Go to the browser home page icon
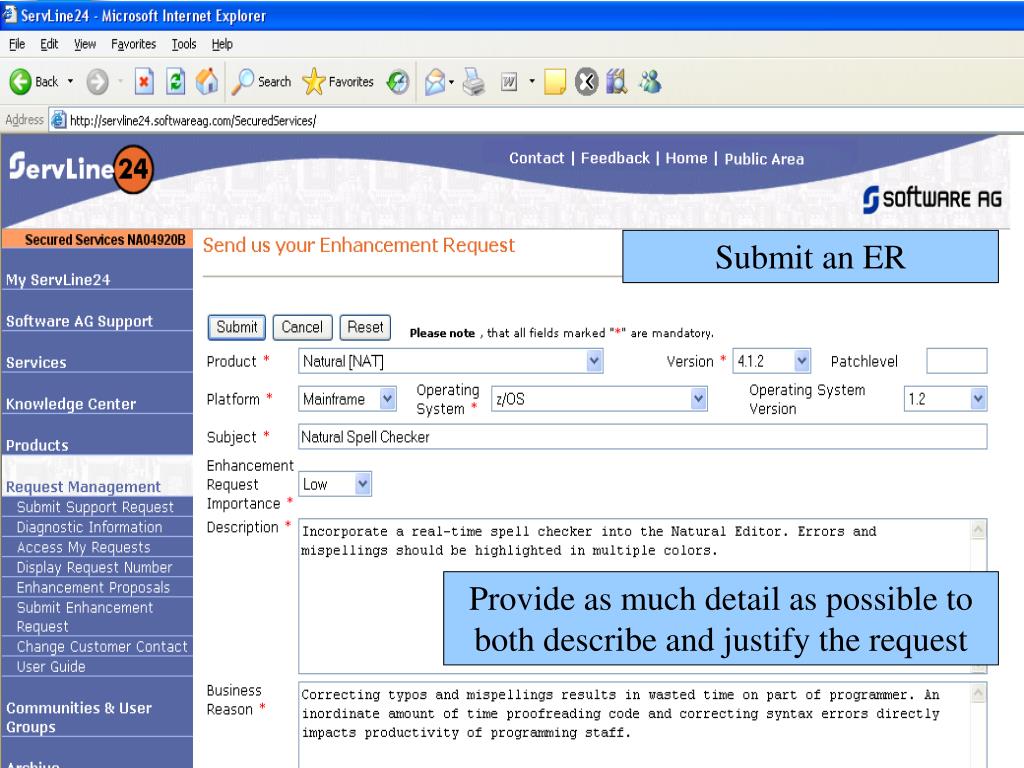The width and height of the screenshot is (1024, 768). (x=207, y=82)
